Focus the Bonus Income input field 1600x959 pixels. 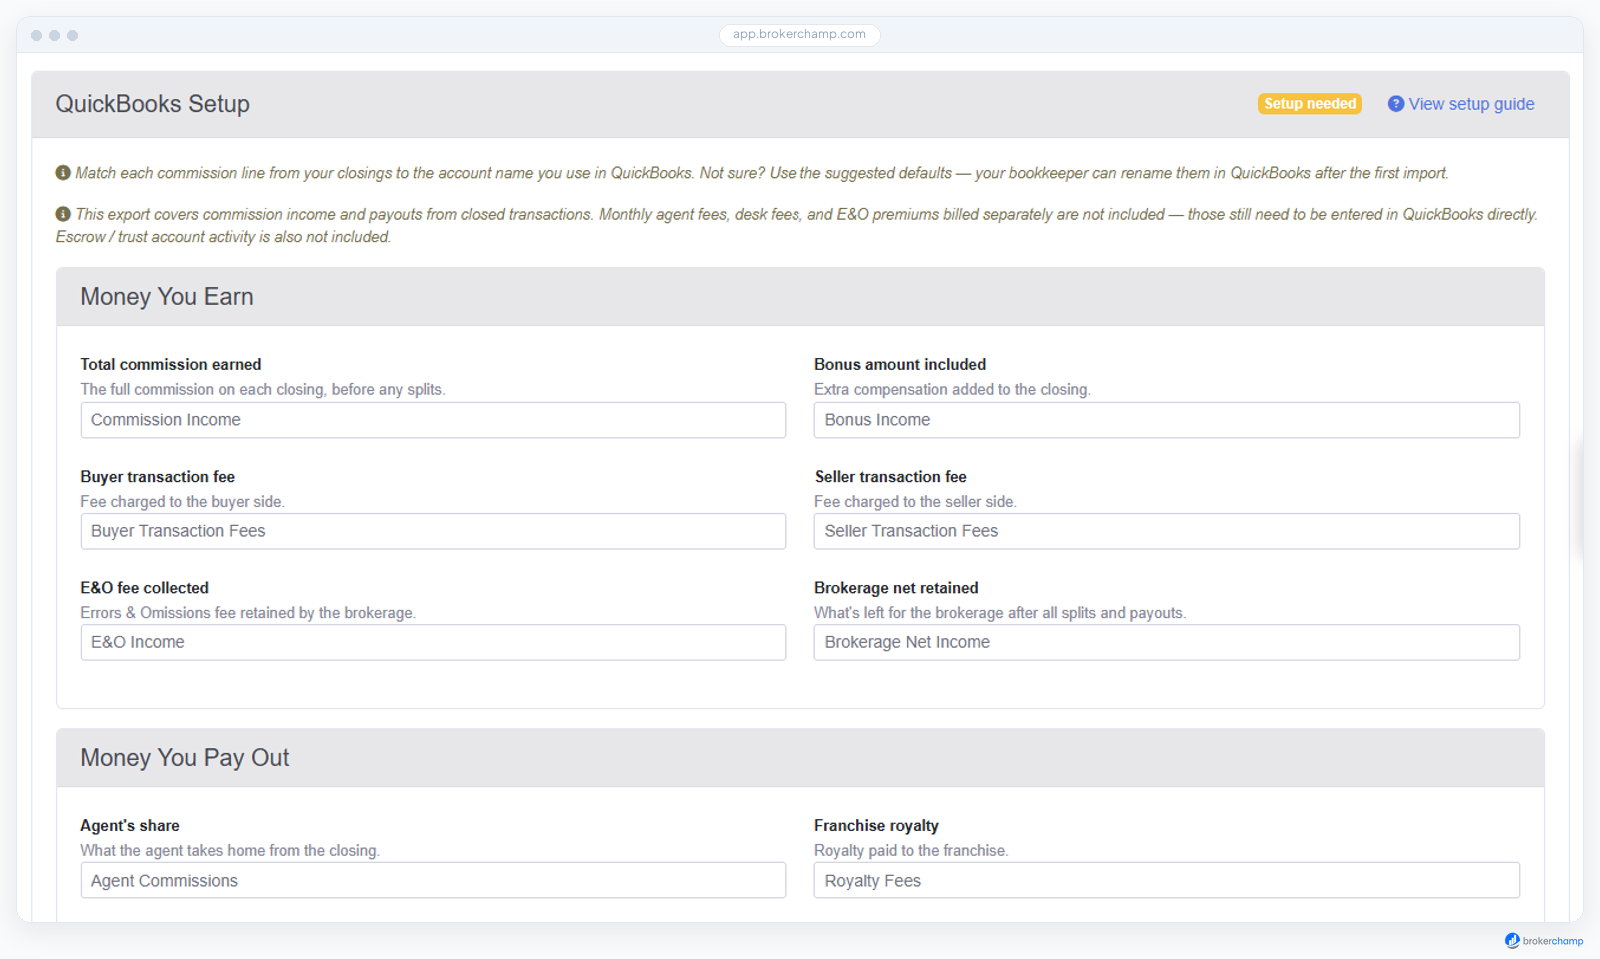point(1167,420)
